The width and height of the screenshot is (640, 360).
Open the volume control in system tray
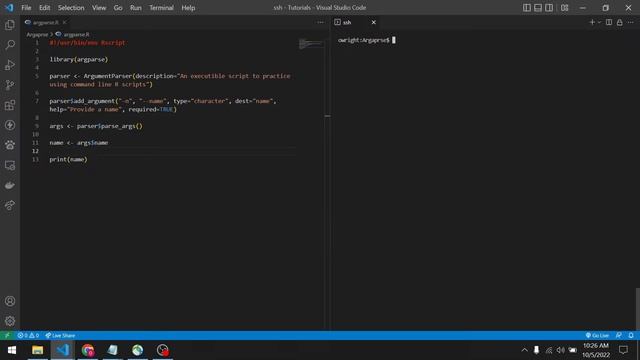tap(560, 350)
